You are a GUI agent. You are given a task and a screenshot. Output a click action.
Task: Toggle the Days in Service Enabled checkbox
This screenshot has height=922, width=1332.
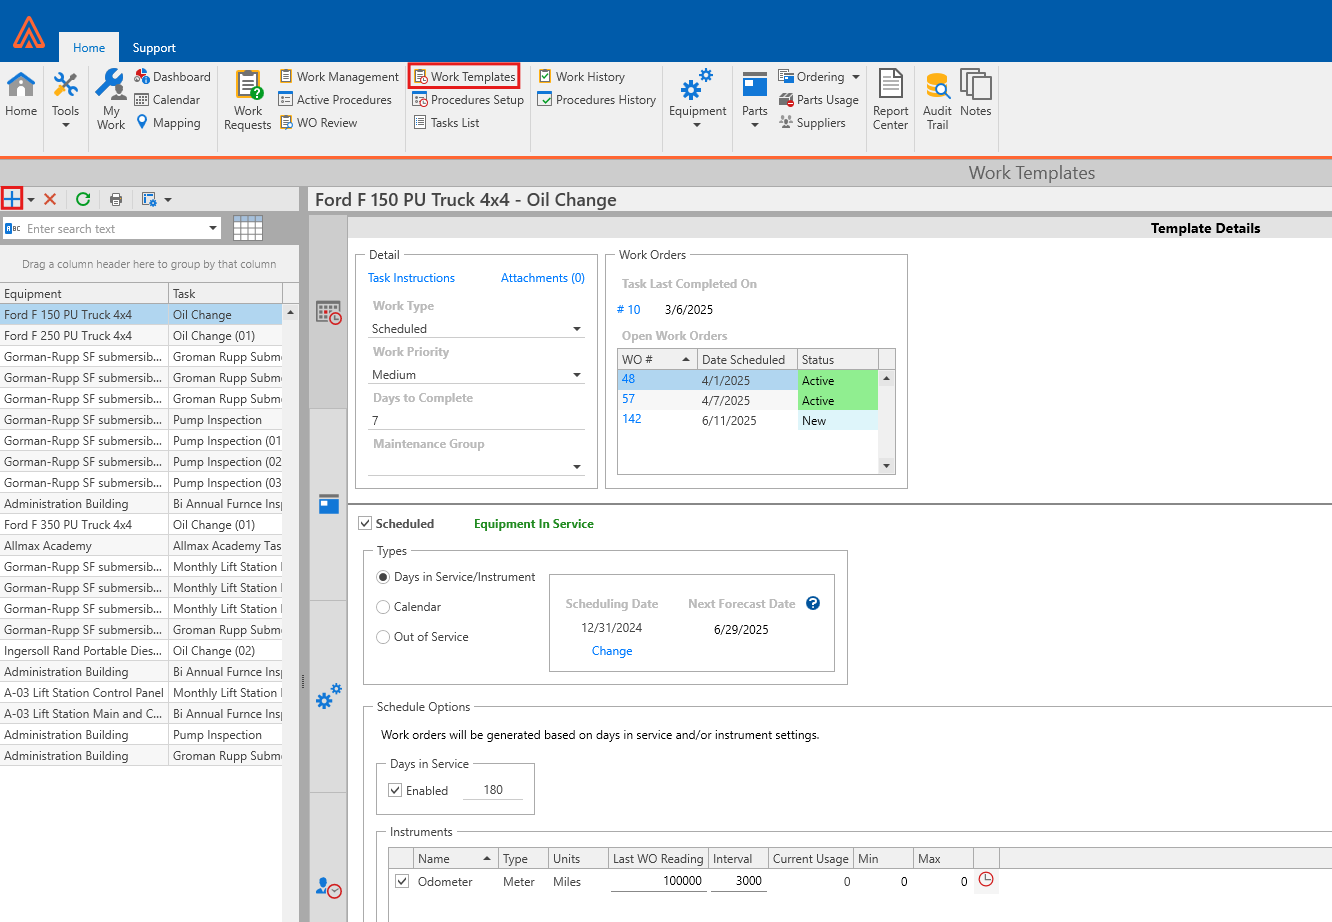click(395, 790)
